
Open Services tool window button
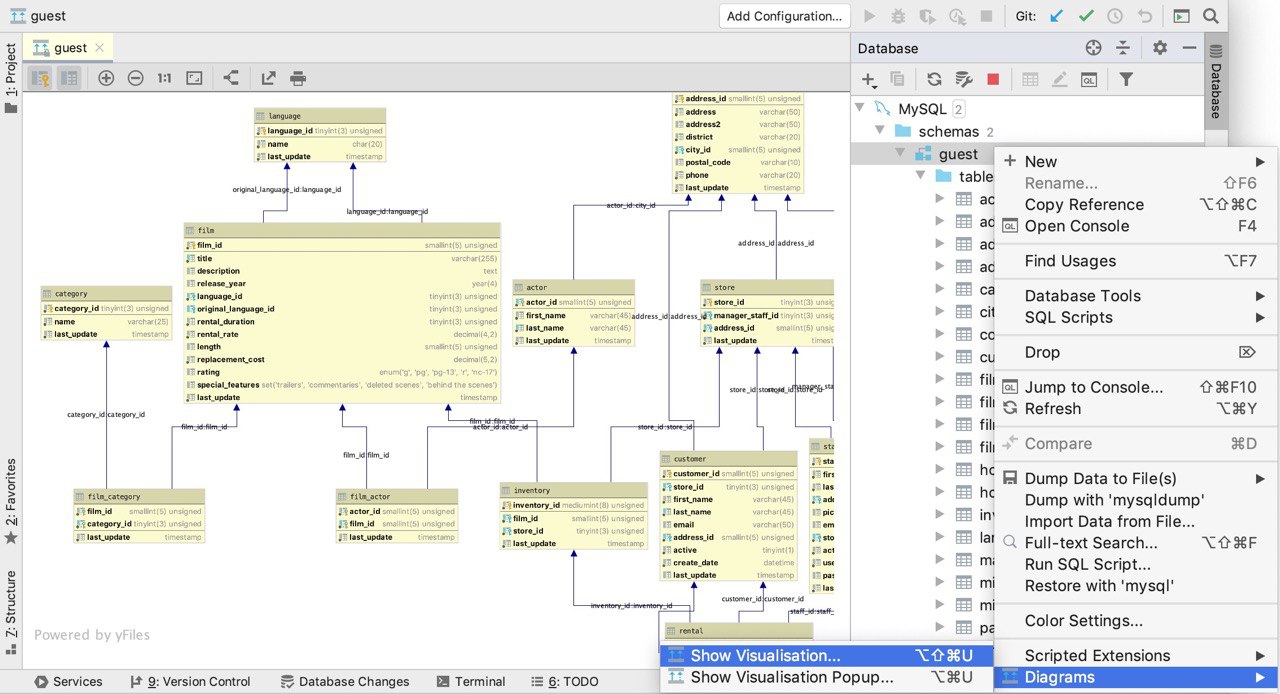coord(68,682)
